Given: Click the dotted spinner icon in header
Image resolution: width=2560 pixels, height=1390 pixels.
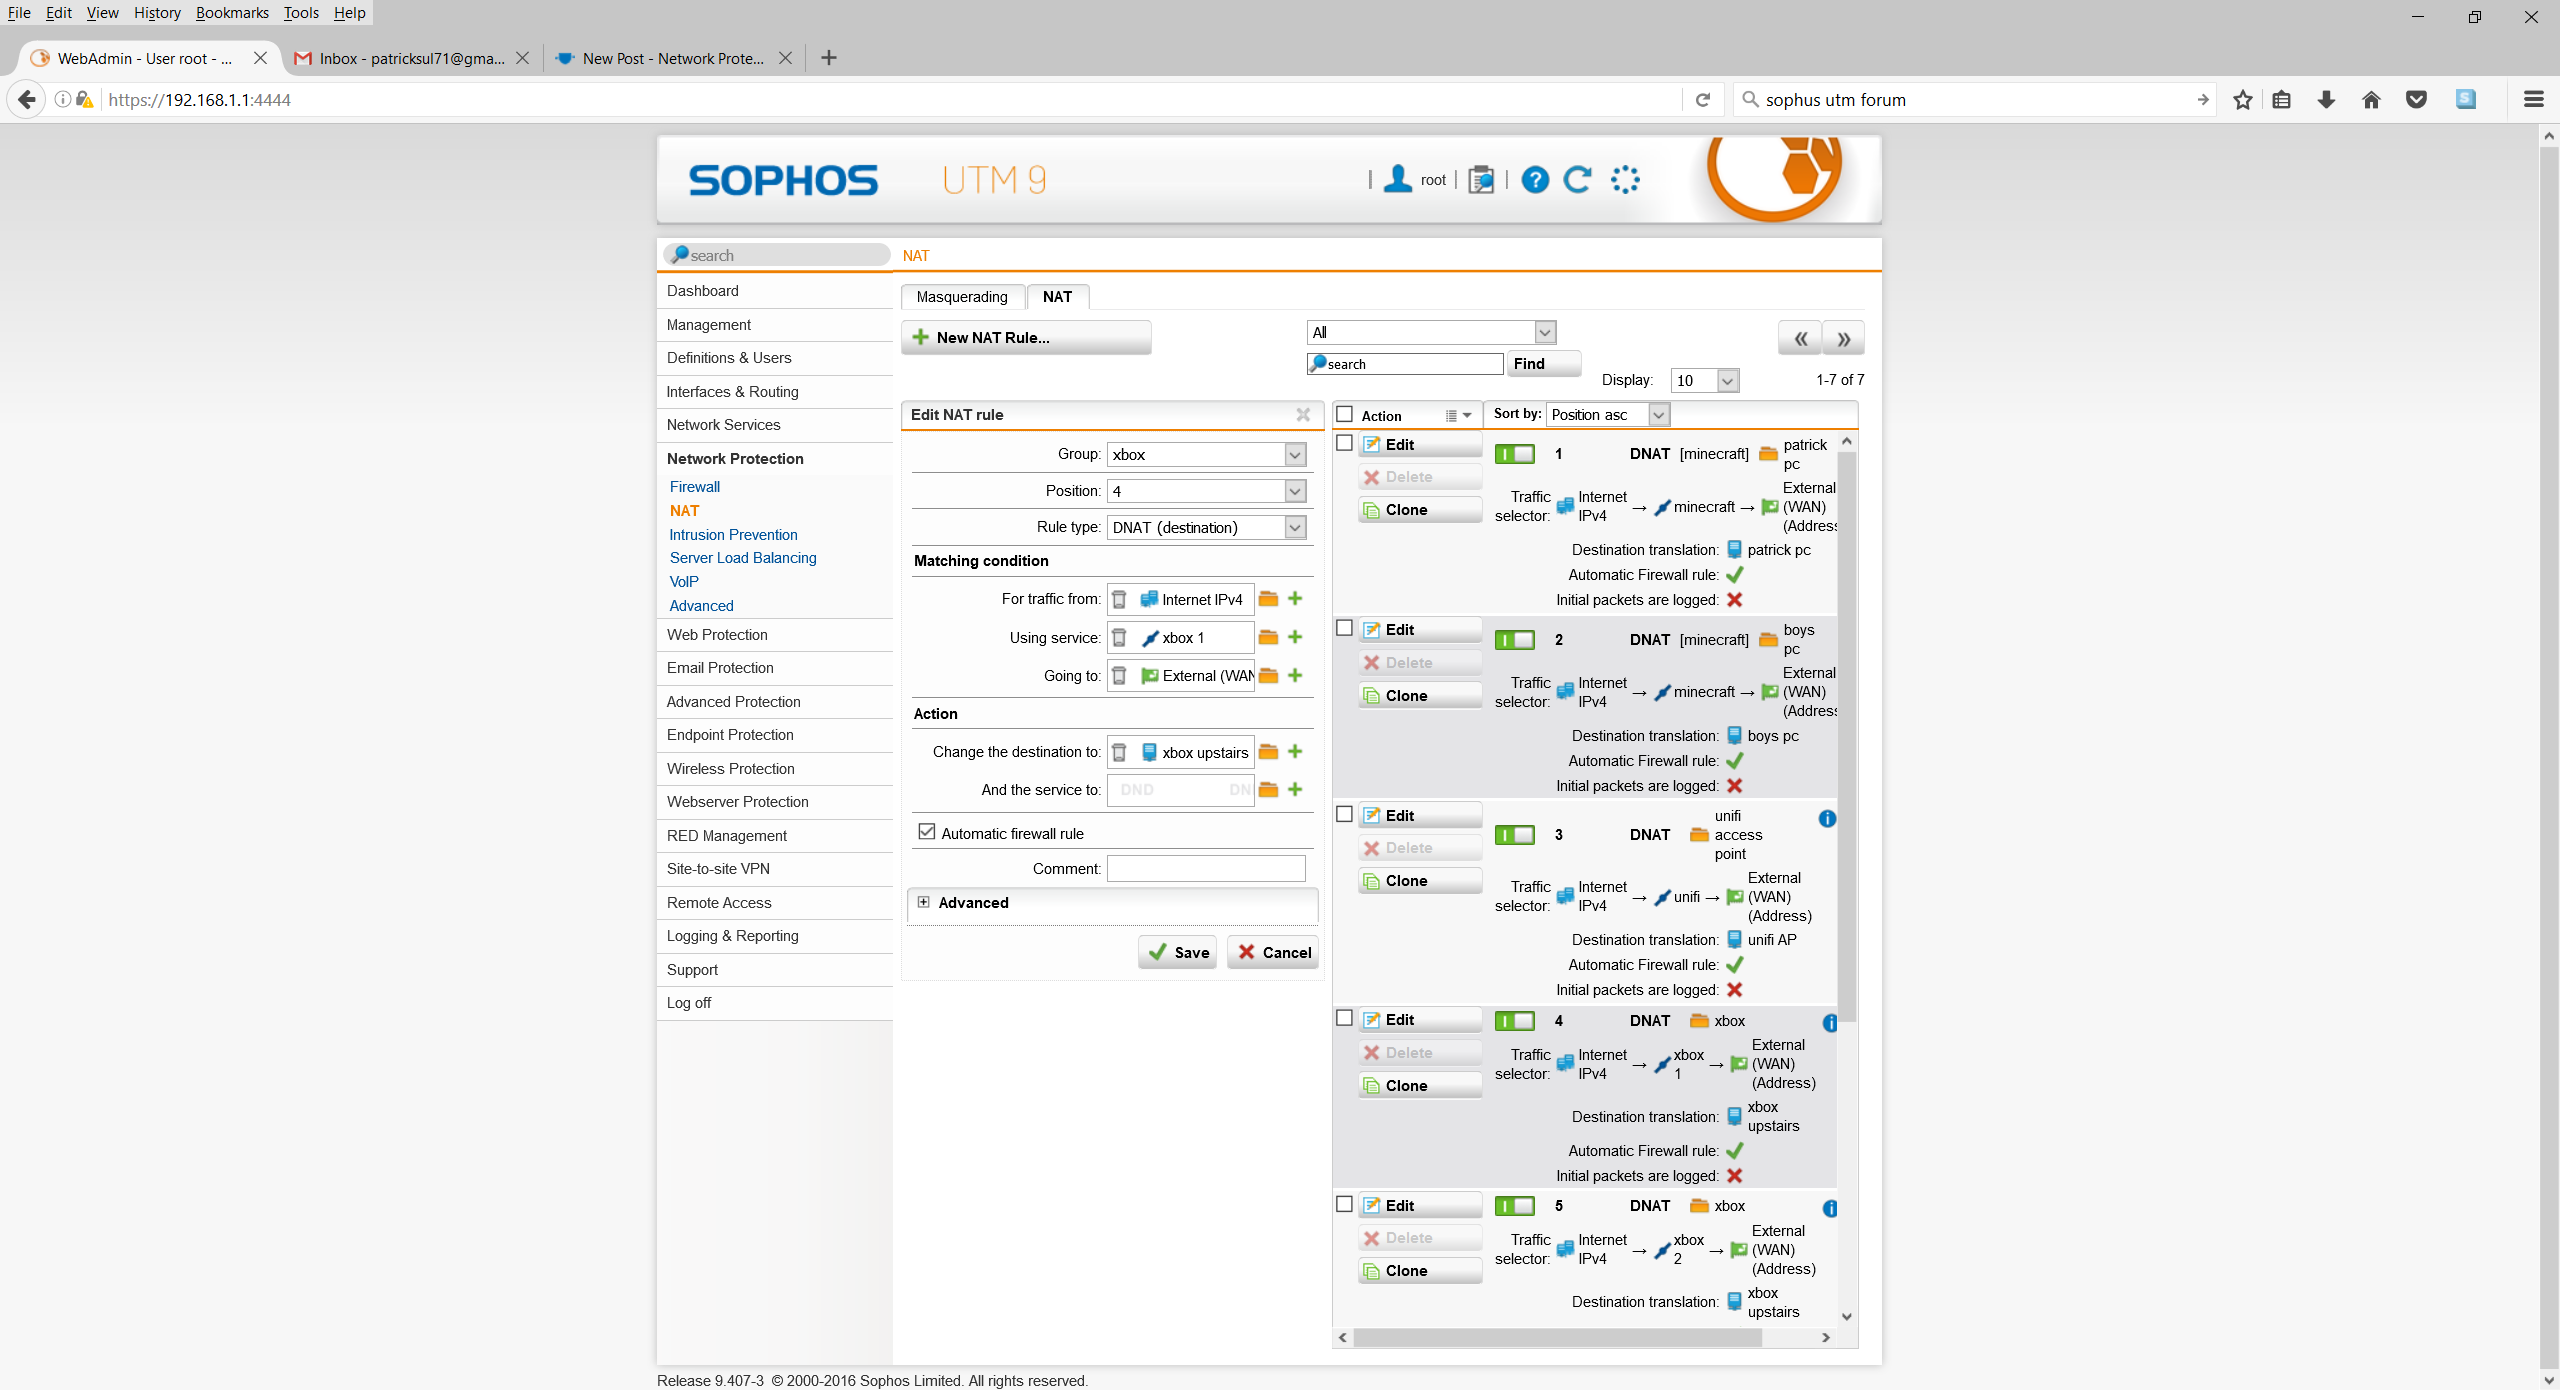Looking at the screenshot, I should tap(1625, 180).
